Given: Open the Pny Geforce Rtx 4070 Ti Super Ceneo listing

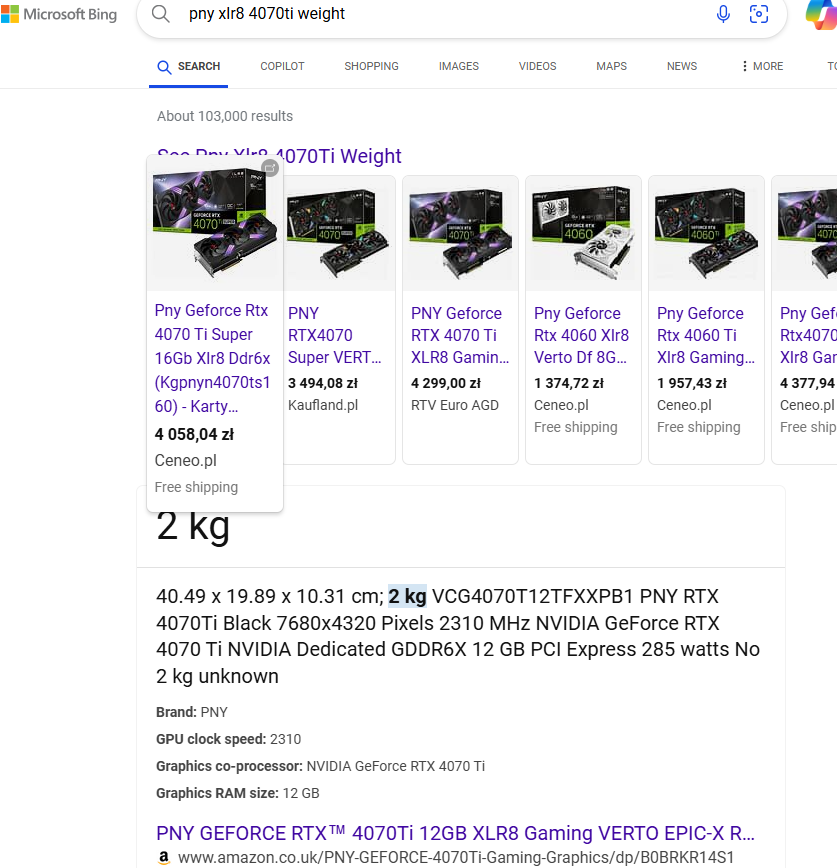Looking at the screenshot, I should [x=212, y=358].
